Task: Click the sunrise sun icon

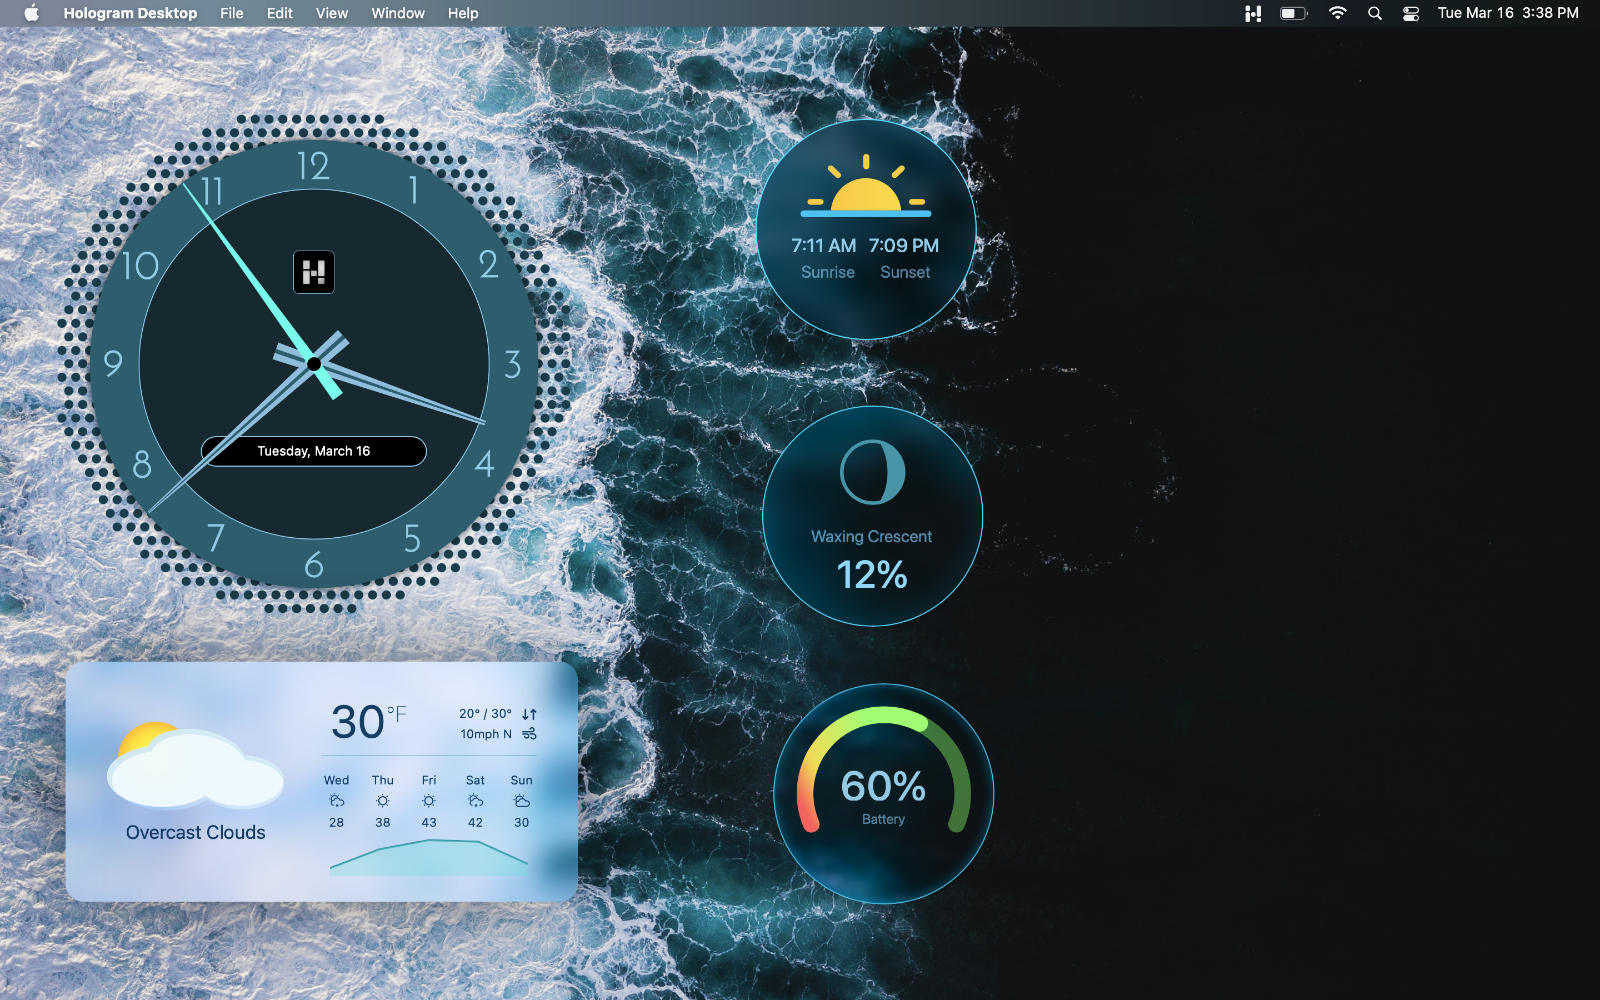Action: [x=866, y=187]
